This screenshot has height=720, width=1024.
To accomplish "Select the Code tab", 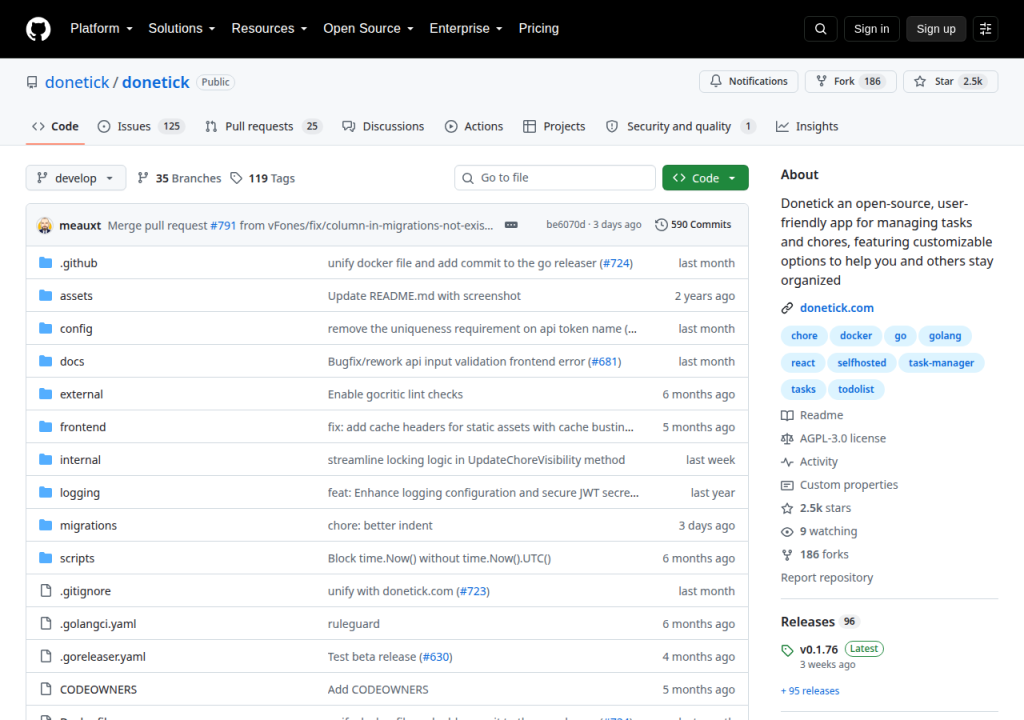I will 56,126.
